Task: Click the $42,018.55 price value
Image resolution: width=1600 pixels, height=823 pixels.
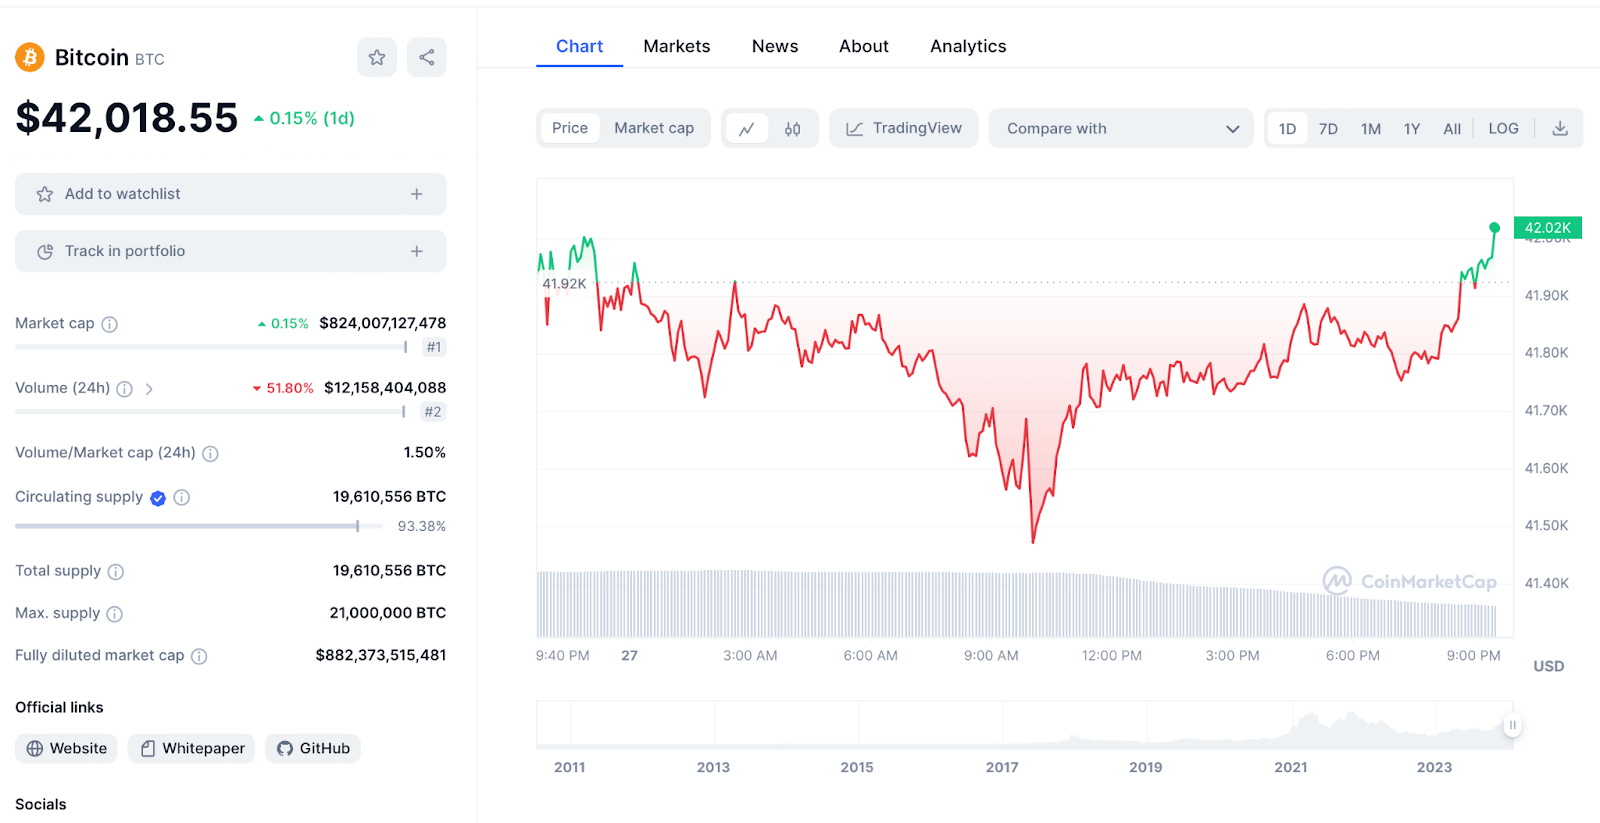Action: coord(127,118)
